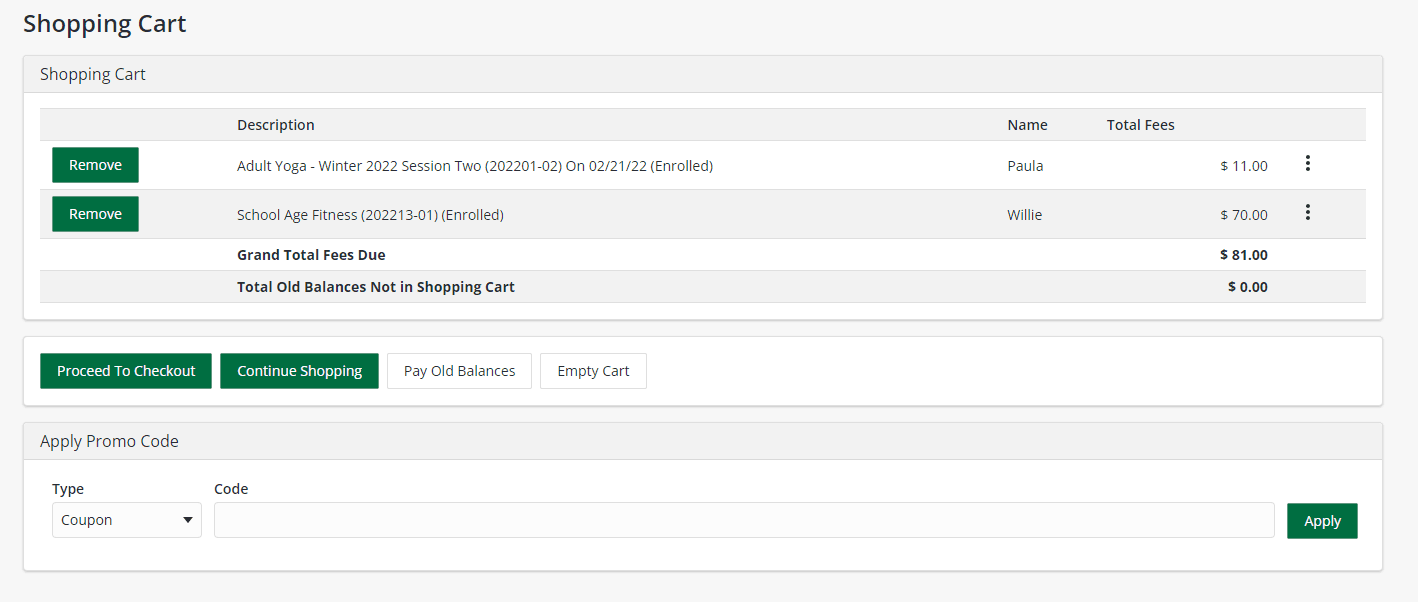Select the Adult Yoga Winter 2022 description text
The height and width of the screenshot is (602, 1418).
pos(474,166)
